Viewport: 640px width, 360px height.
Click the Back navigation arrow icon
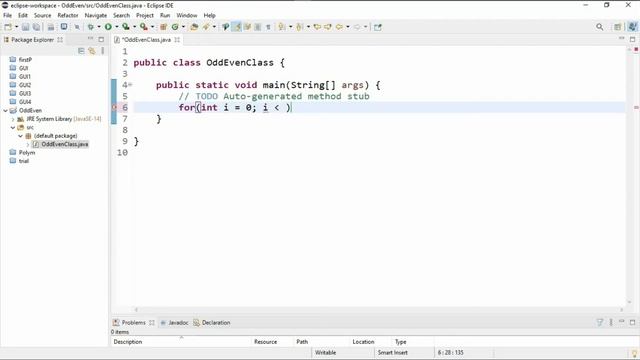339,27
